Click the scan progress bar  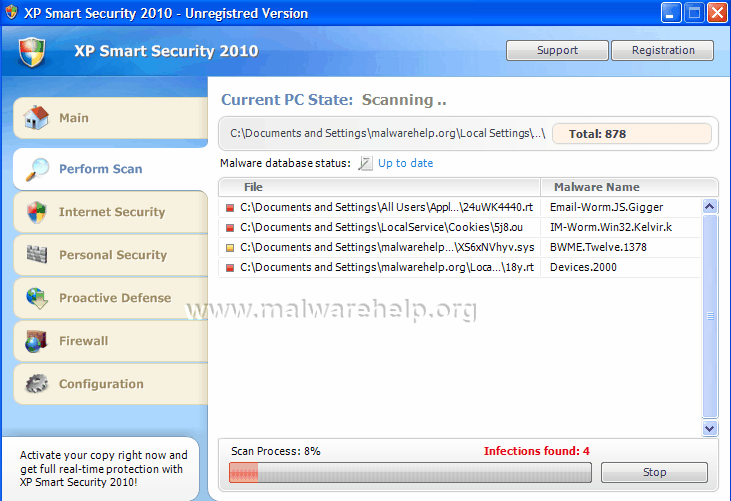pyautogui.click(x=410, y=473)
